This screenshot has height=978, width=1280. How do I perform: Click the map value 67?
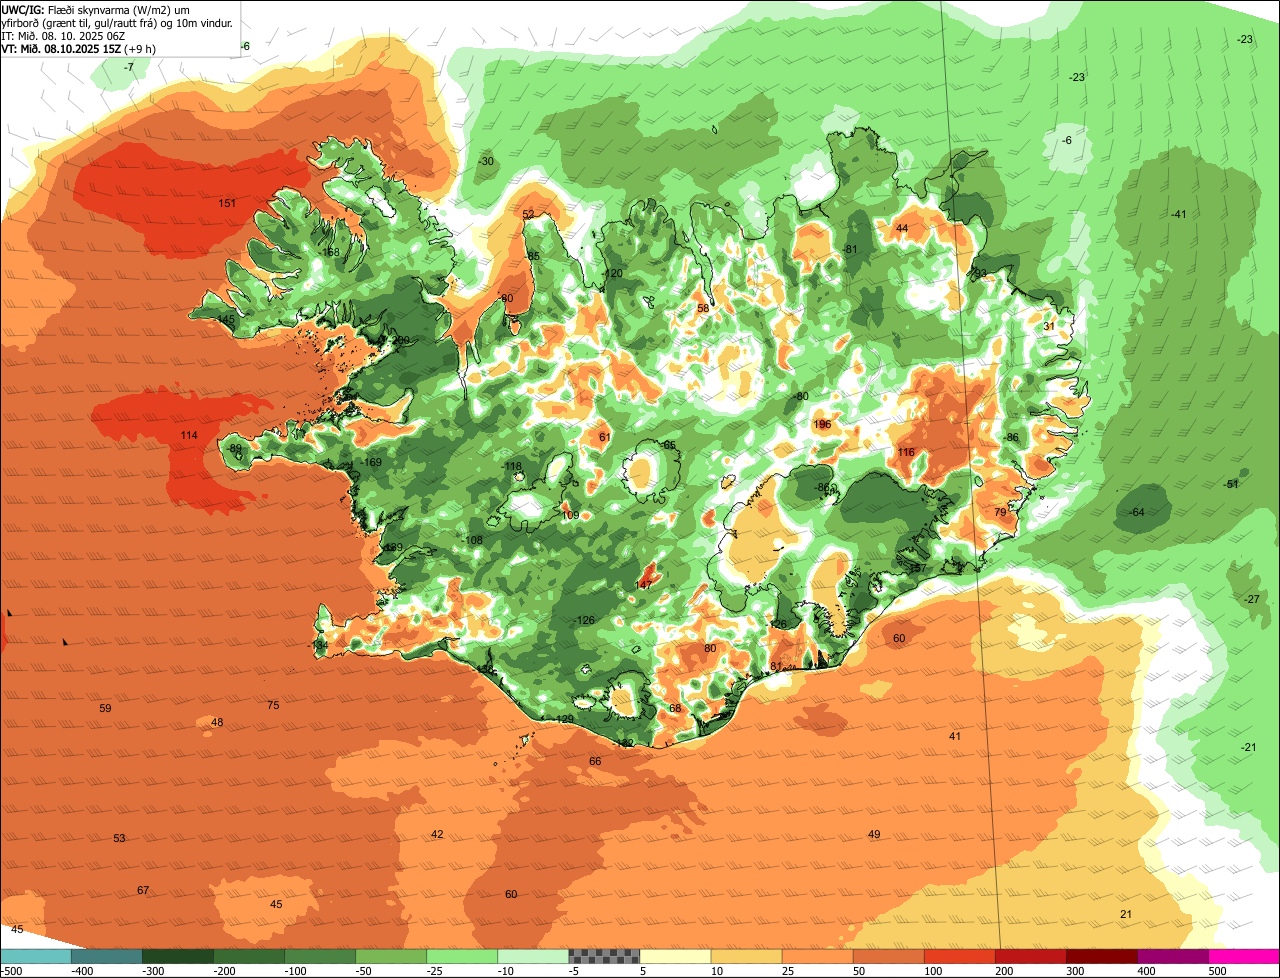143,890
